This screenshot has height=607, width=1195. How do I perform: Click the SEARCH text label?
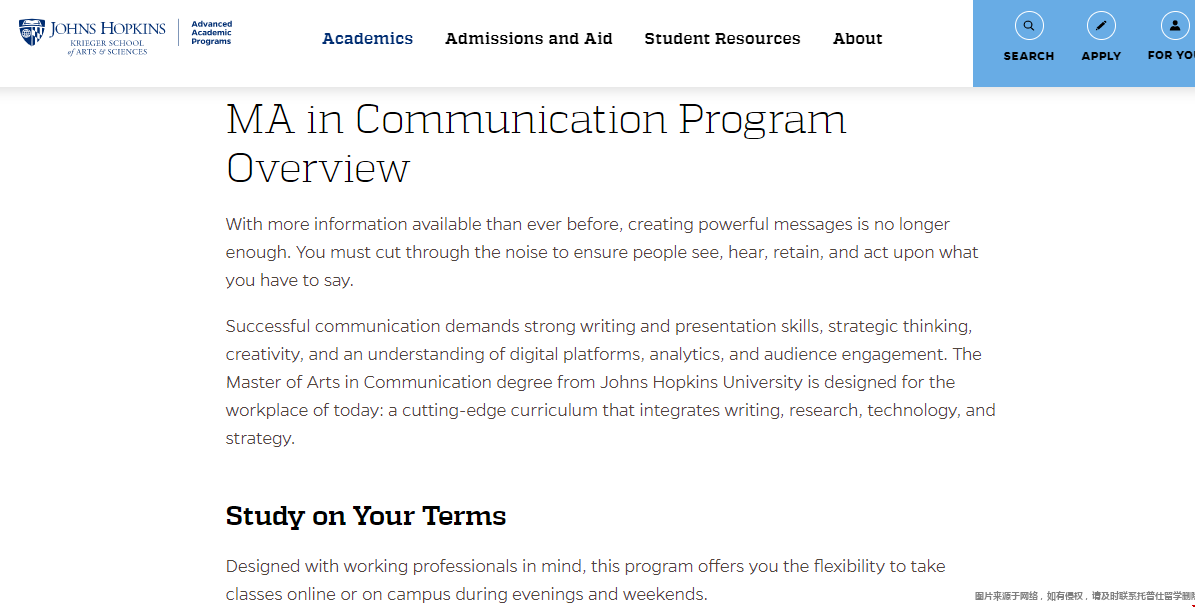pos(1029,57)
